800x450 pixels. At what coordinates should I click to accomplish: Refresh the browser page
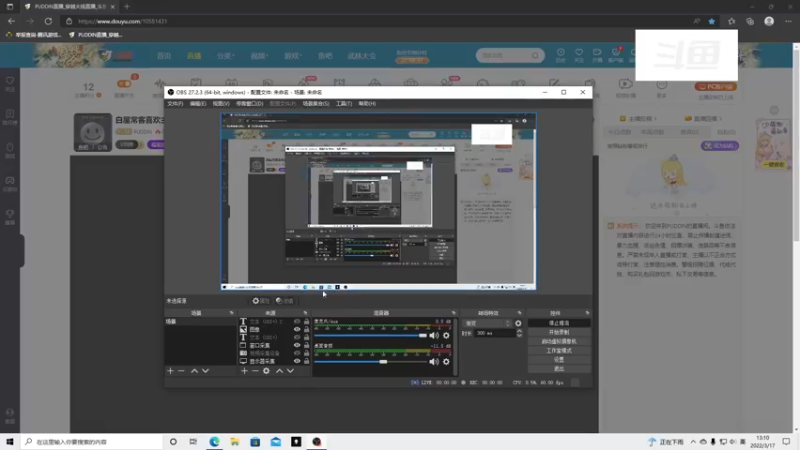click(x=48, y=21)
